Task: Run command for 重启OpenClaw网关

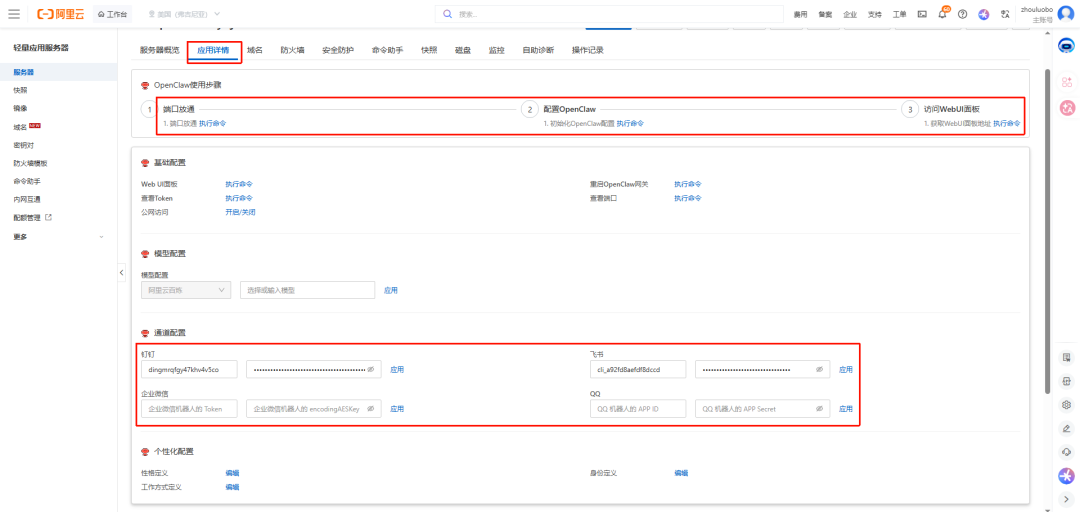Action: tap(688, 184)
